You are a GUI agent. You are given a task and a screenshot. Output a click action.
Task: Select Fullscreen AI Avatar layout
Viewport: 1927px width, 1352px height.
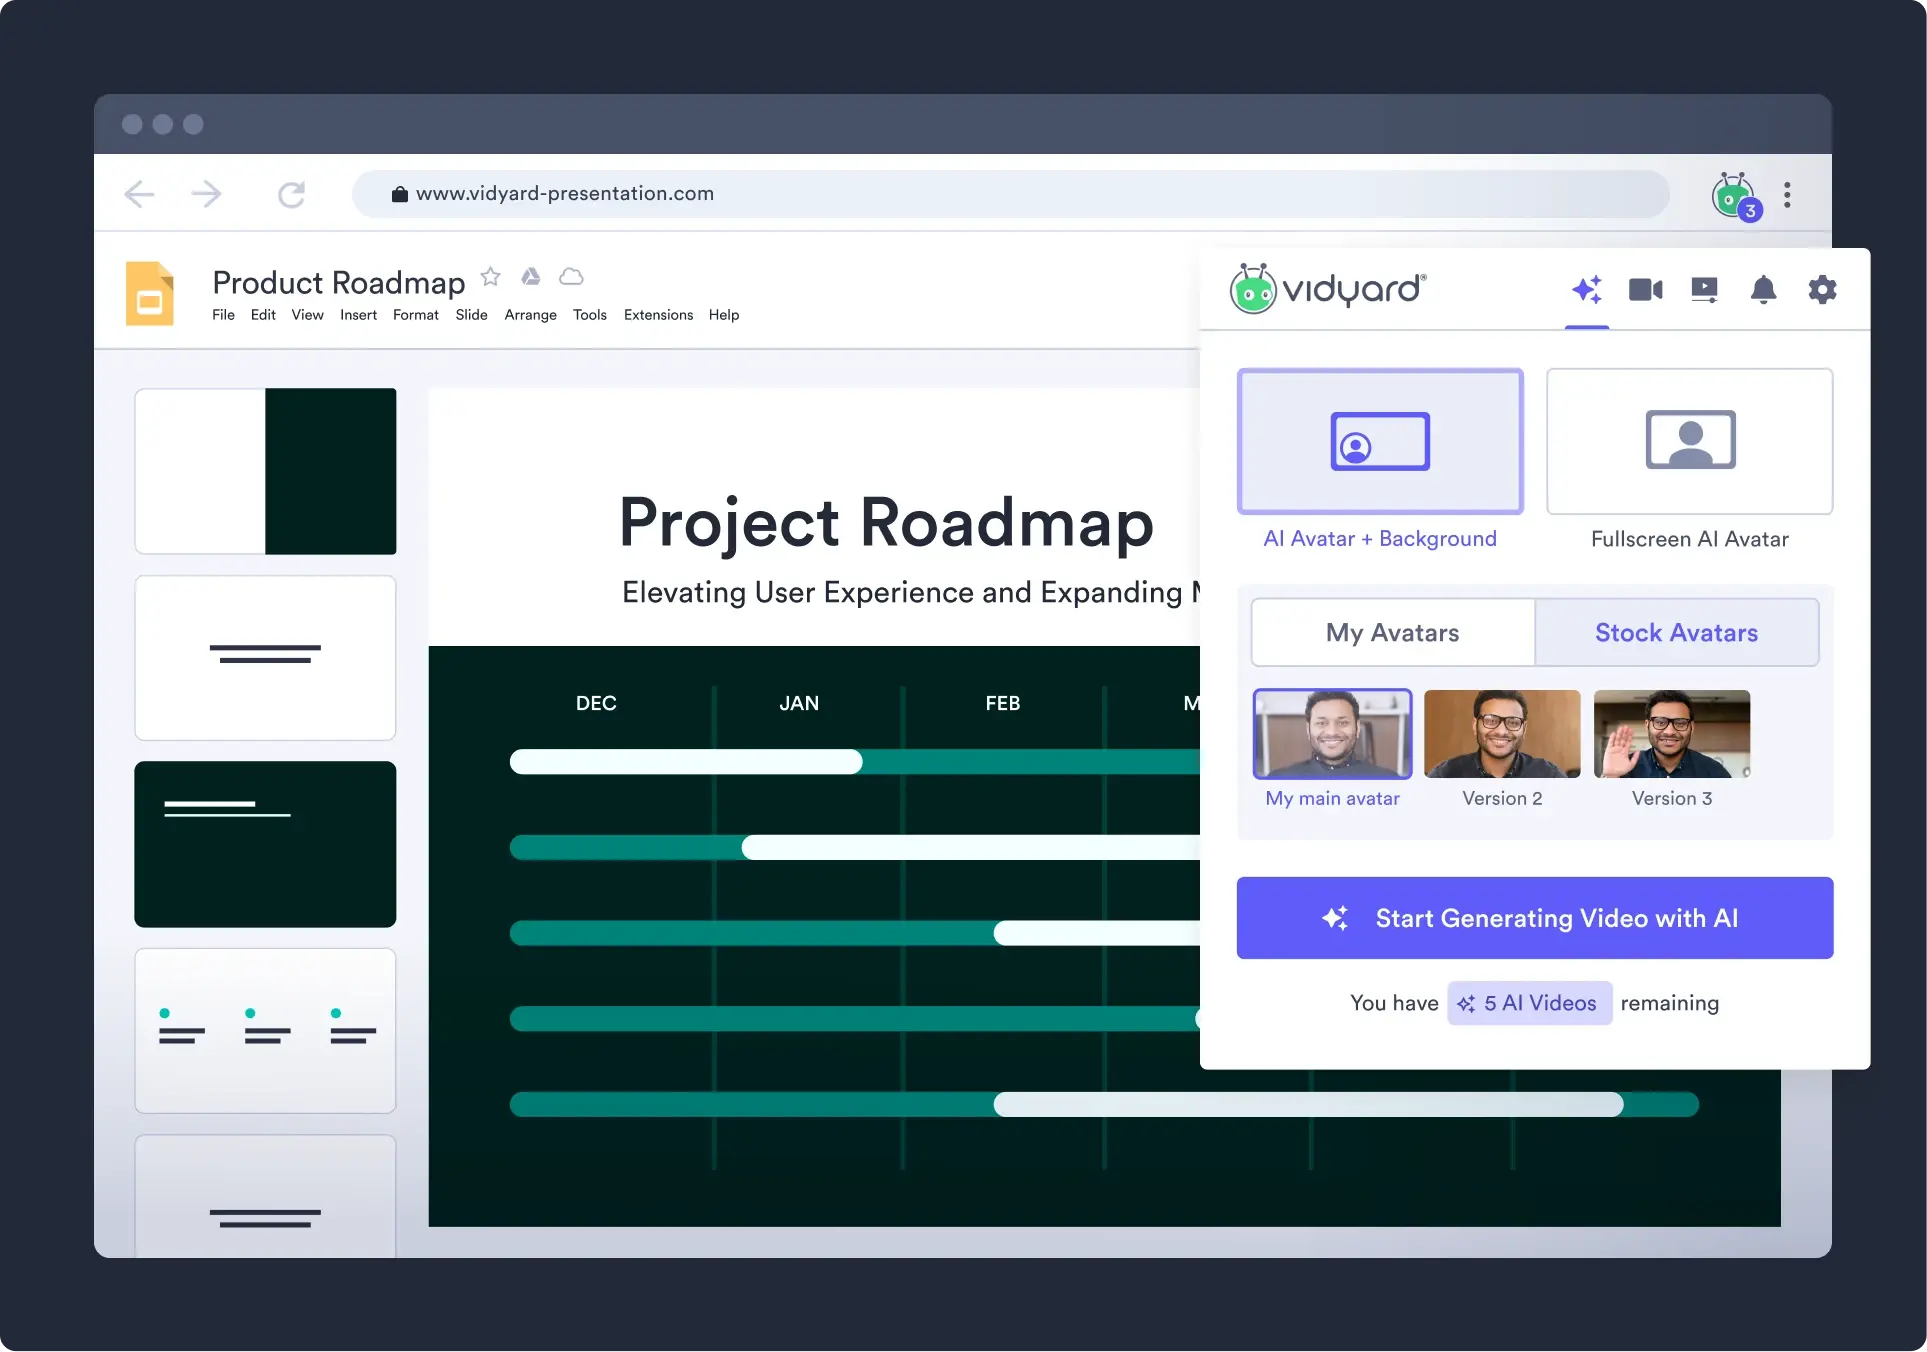(1688, 441)
